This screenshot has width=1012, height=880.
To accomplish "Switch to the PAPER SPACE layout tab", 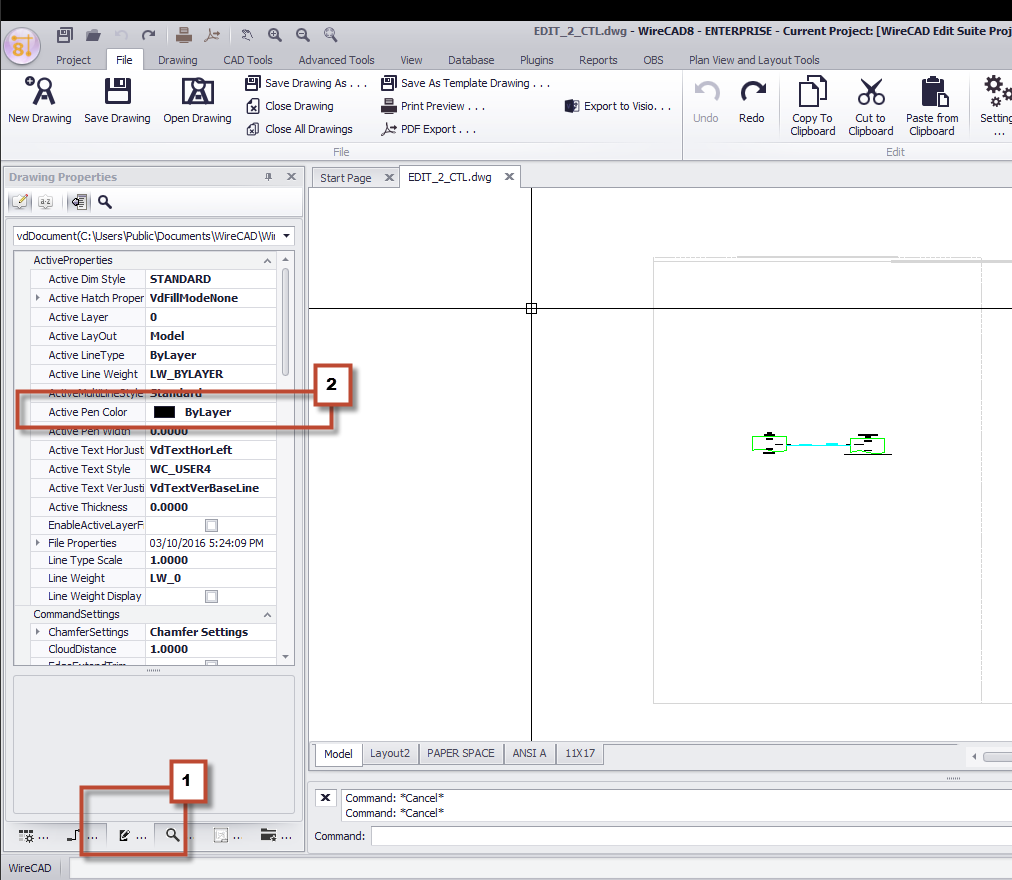I will coord(461,753).
